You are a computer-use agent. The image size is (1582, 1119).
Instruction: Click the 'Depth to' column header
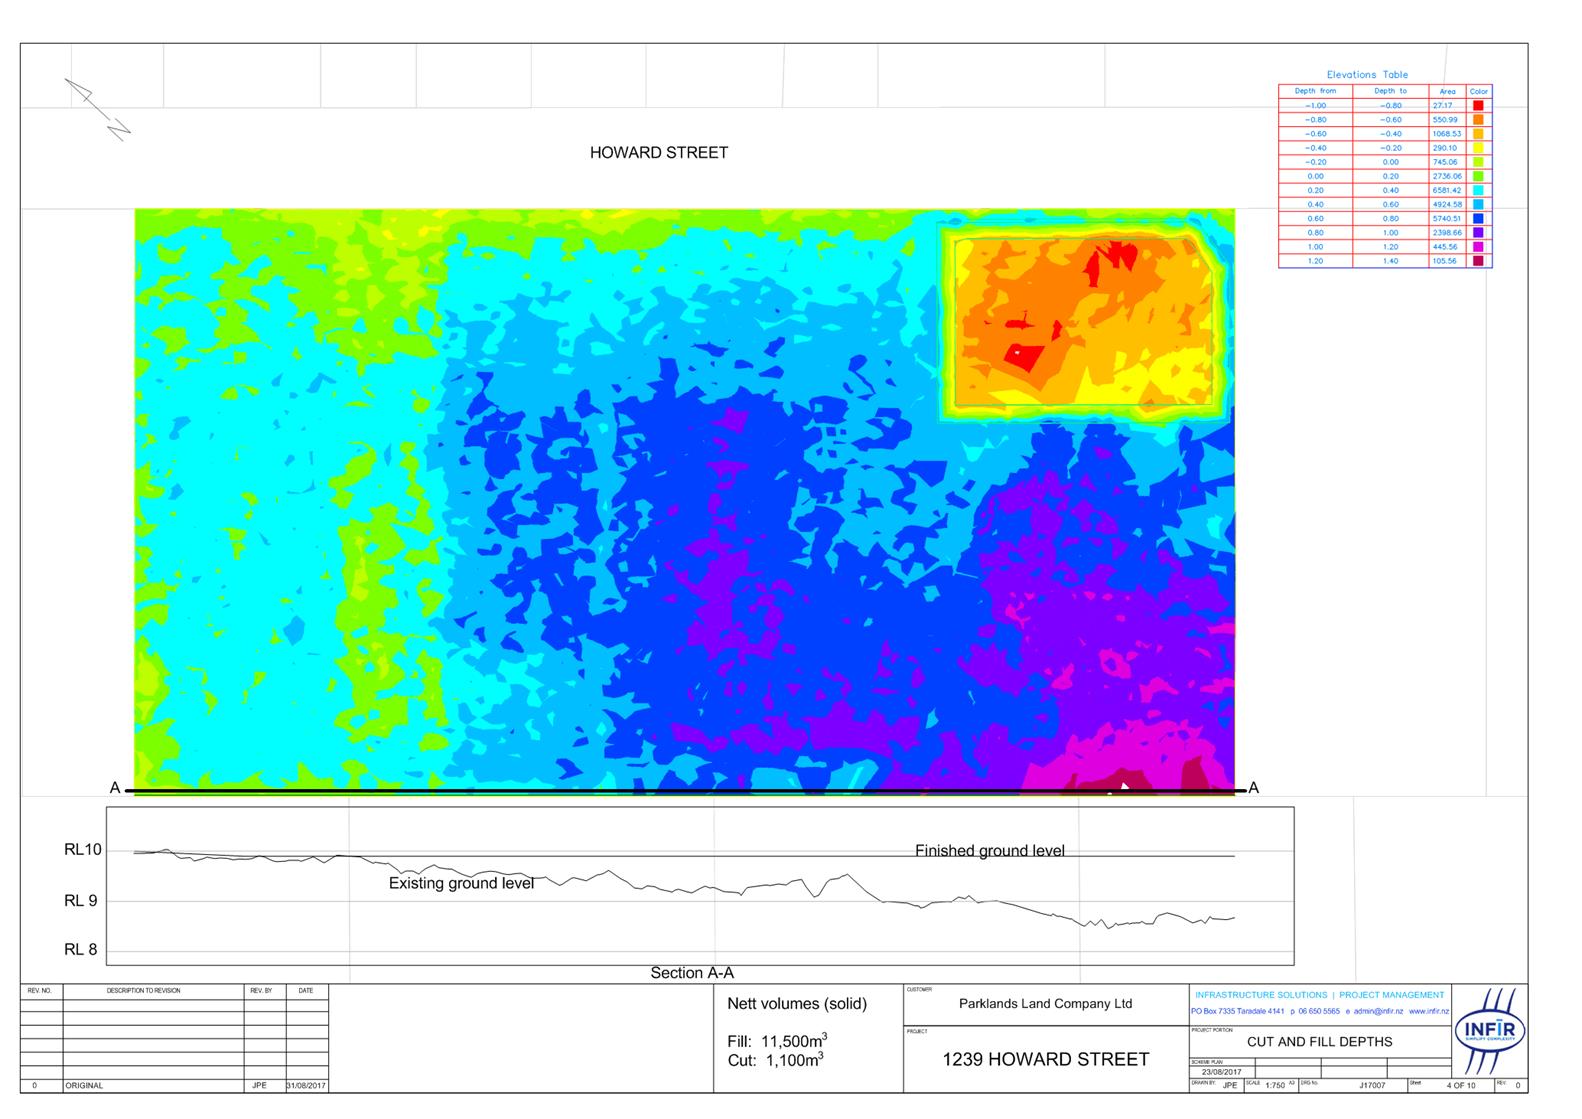pyautogui.click(x=1390, y=91)
